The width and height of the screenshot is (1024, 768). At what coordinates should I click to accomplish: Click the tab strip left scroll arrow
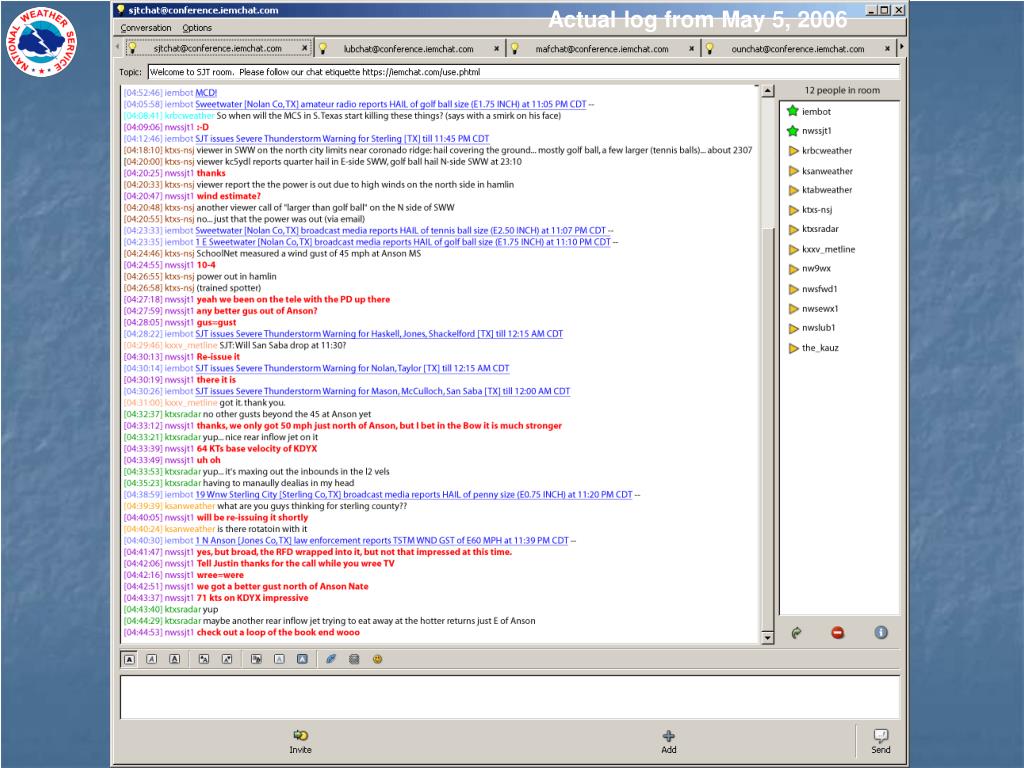click(118, 47)
